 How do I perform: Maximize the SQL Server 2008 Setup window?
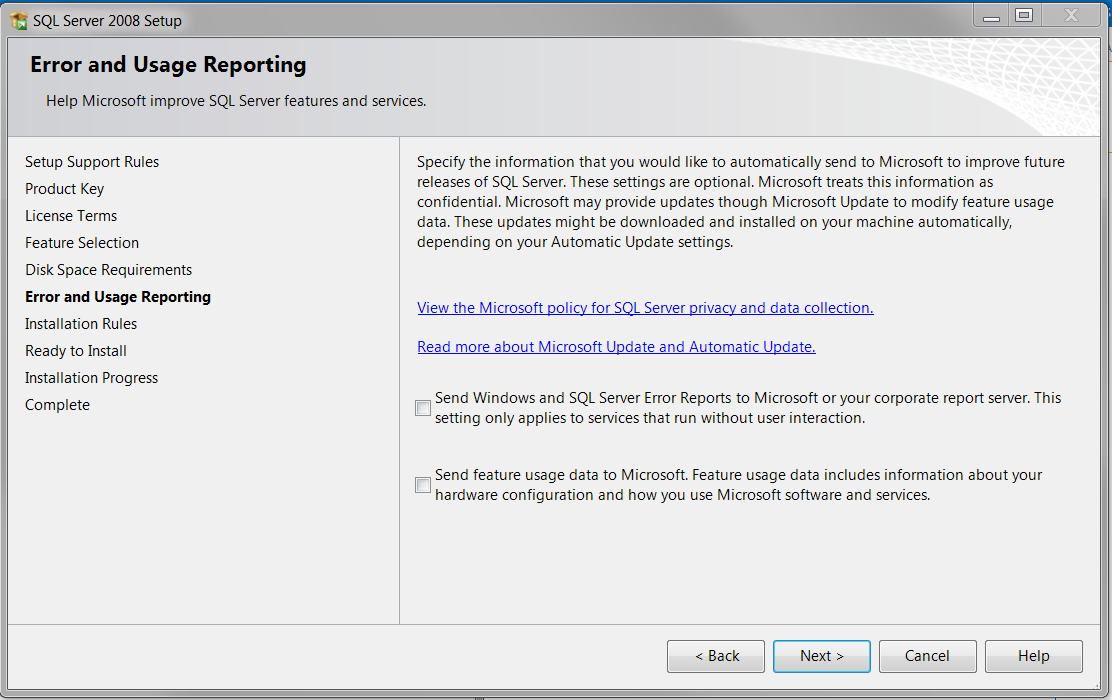click(1023, 15)
